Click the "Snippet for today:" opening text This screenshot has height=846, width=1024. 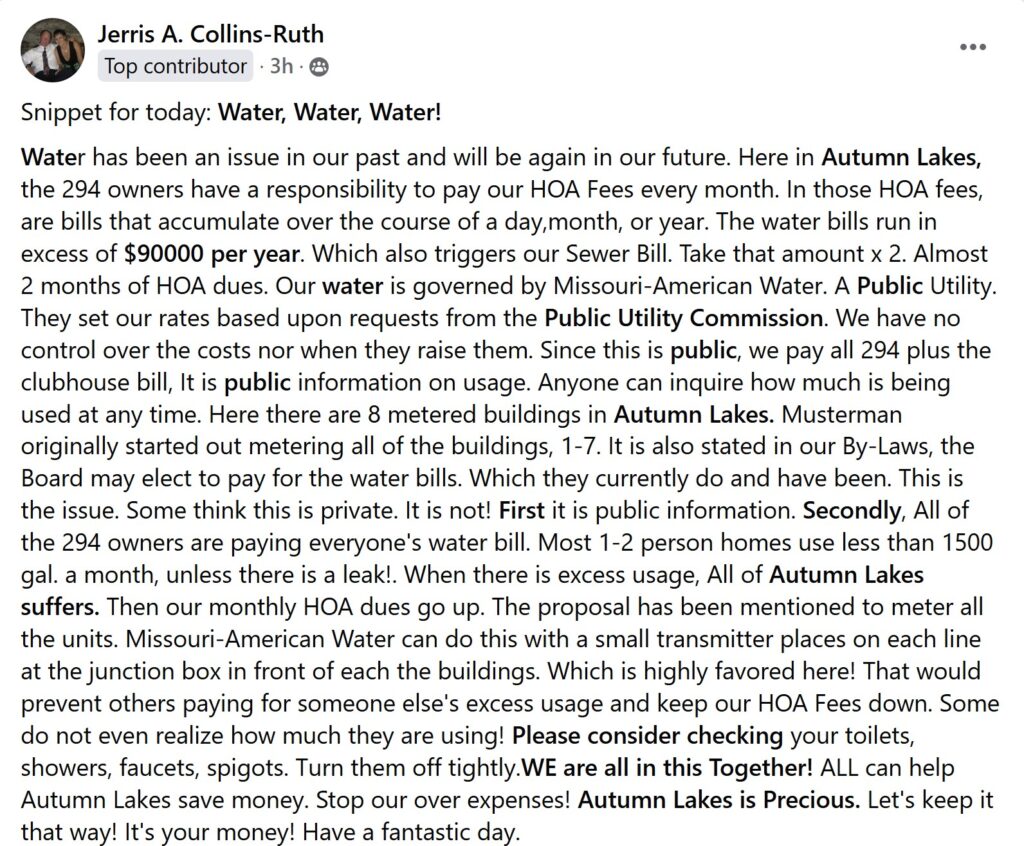[x=117, y=111]
